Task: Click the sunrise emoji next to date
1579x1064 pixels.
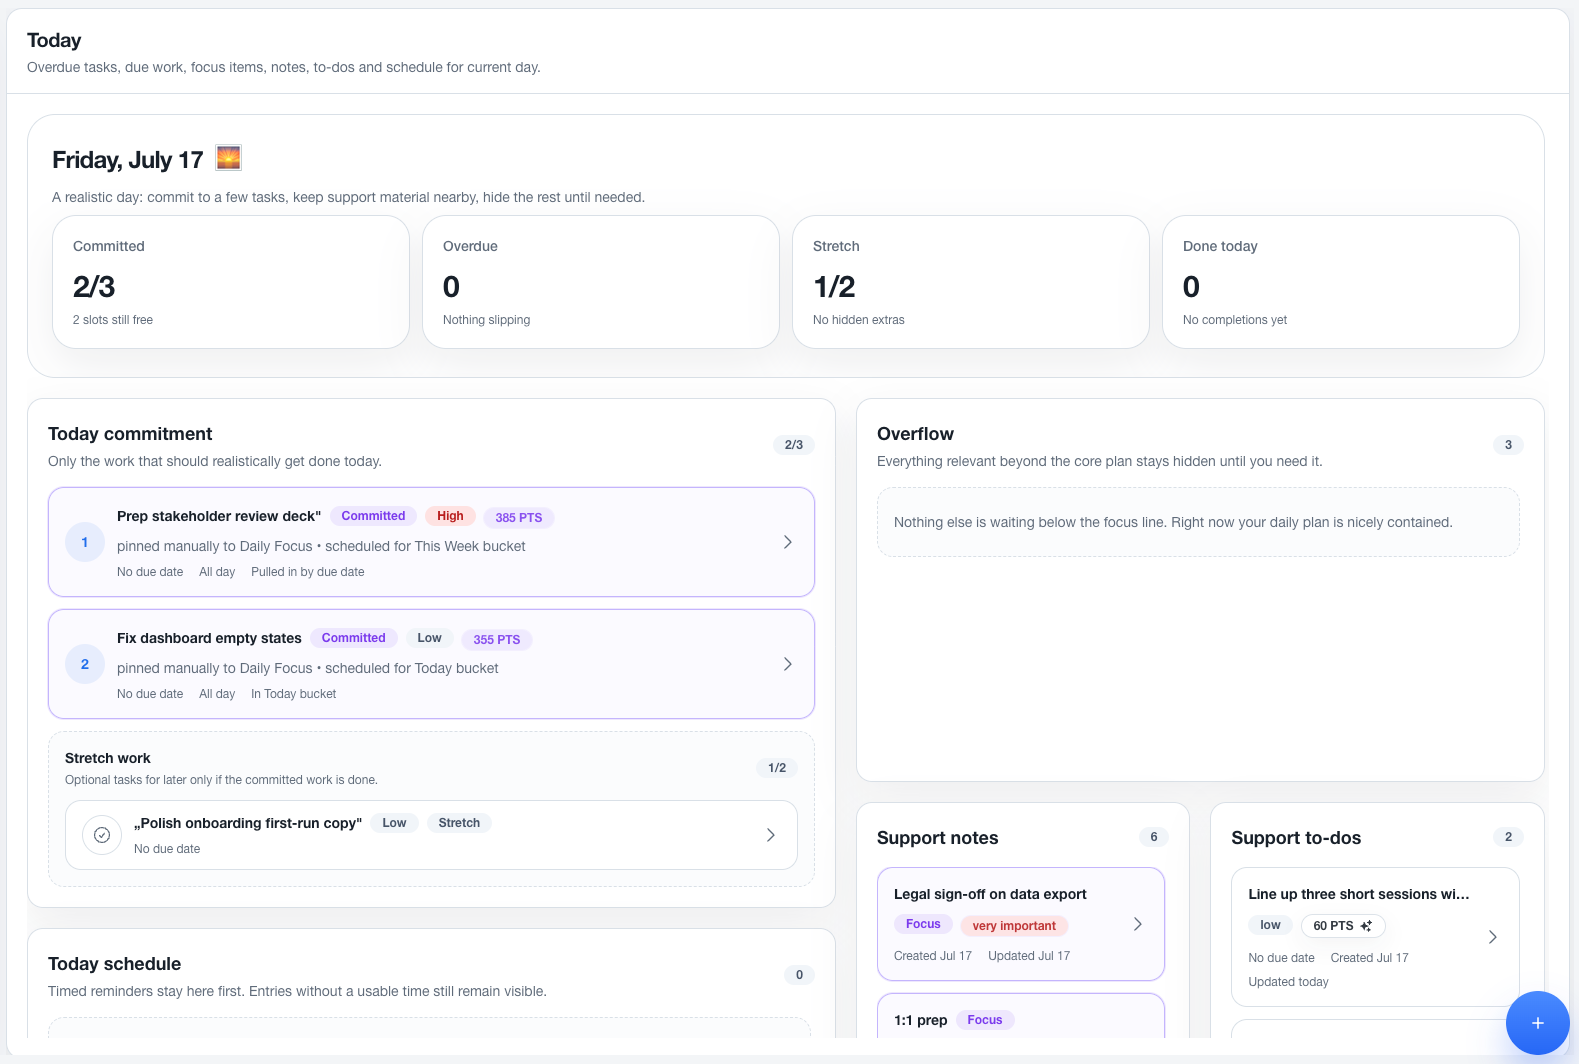Action: pyautogui.click(x=228, y=158)
